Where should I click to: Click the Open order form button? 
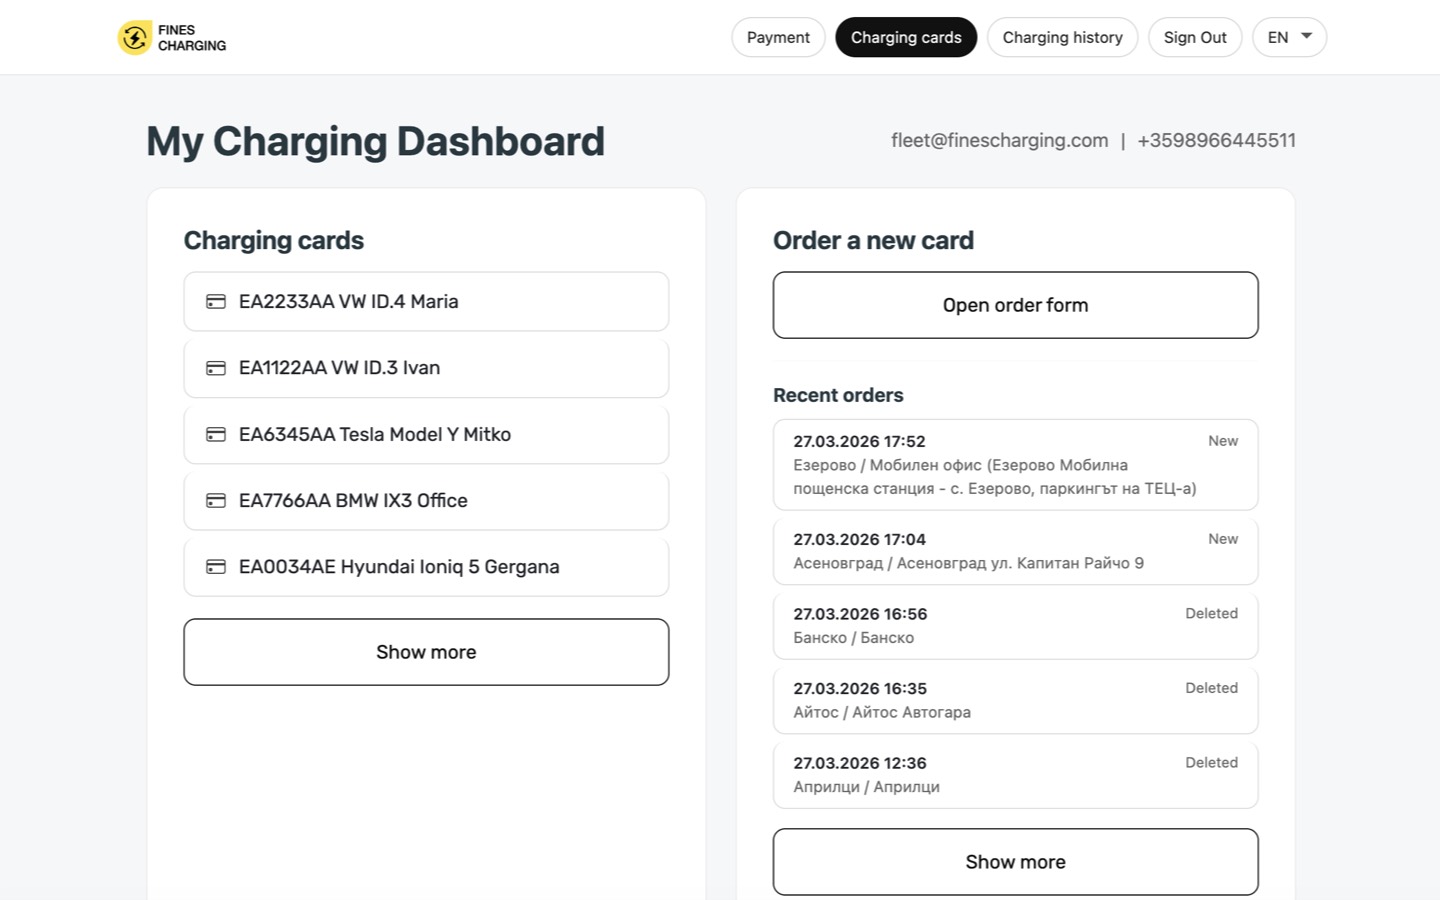tap(1015, 305)
